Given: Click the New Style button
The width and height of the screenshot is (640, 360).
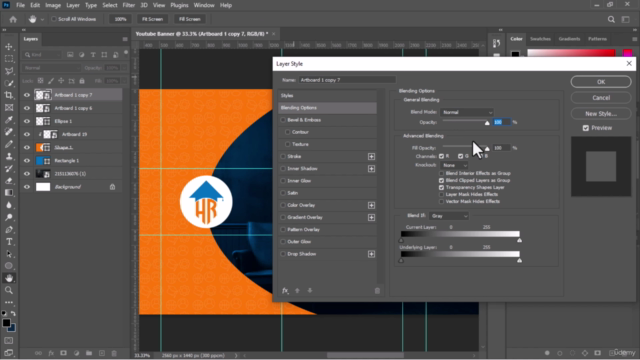Looking at the screenshot, I should [x=601, y=114].
